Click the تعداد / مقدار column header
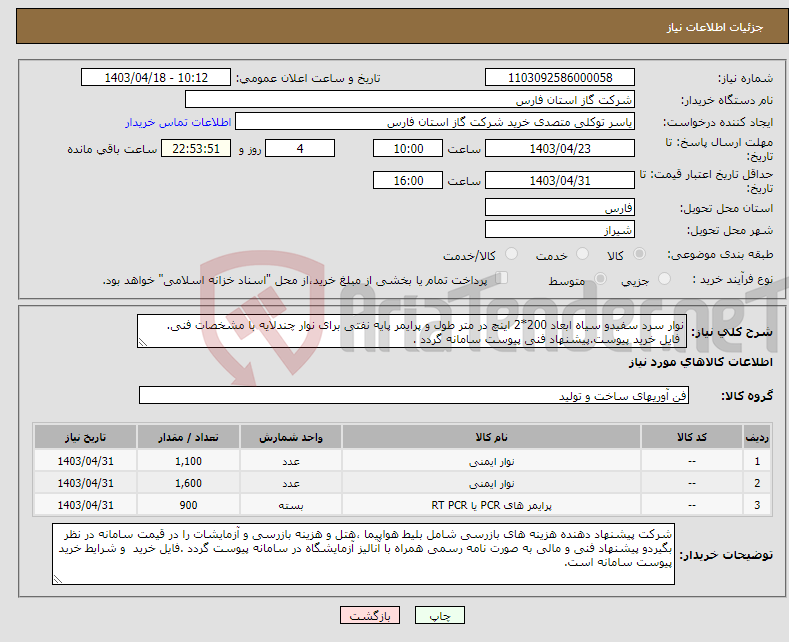The width and height of the screenshot is (789, 642). coord(188,437)
